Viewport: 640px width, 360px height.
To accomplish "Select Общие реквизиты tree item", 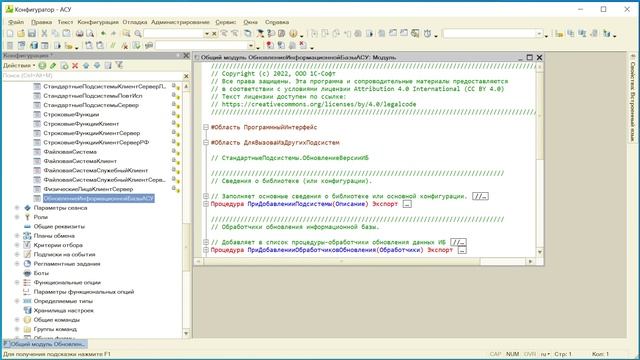I will point(59,227).
